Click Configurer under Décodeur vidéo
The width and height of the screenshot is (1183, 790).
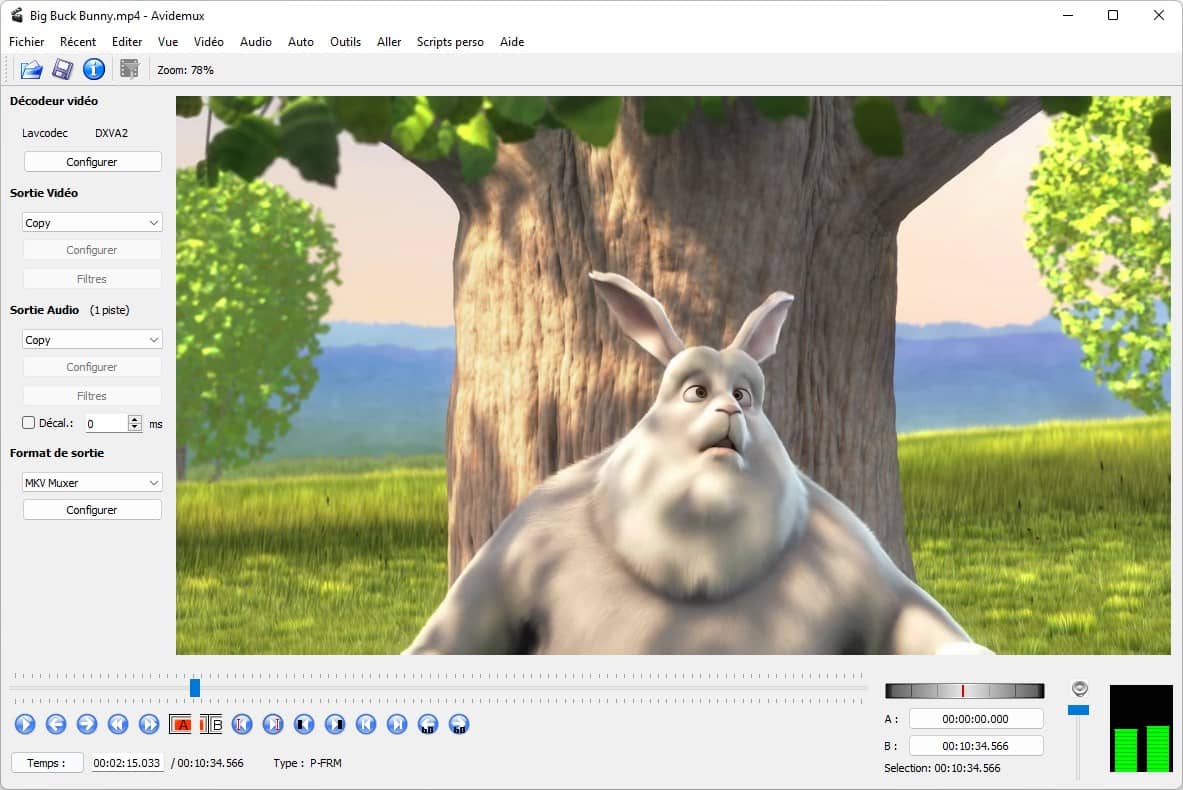click(92, 161)
